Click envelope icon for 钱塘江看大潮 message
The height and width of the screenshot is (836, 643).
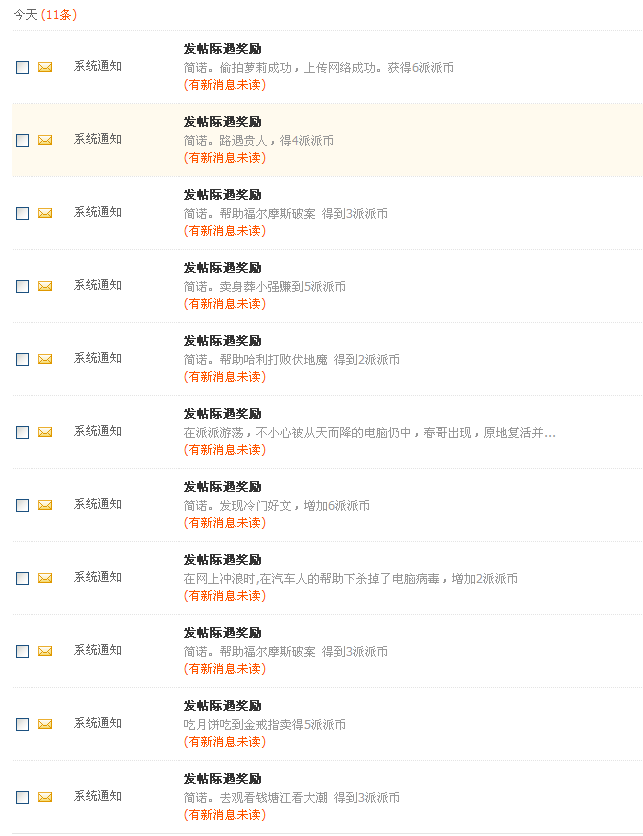(45, 797)
